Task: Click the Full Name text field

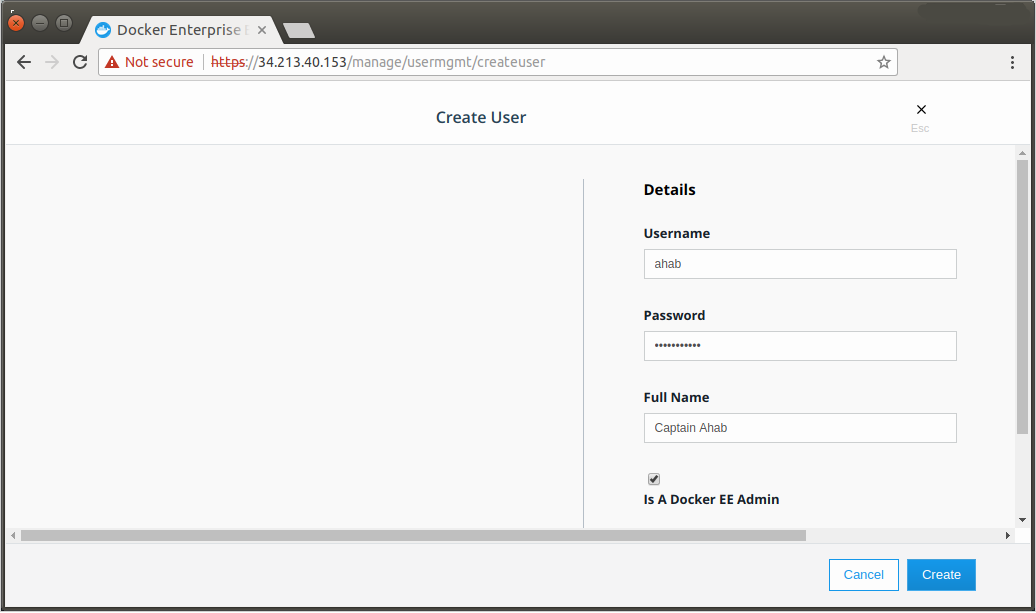Action: click(x=799, y=428)
